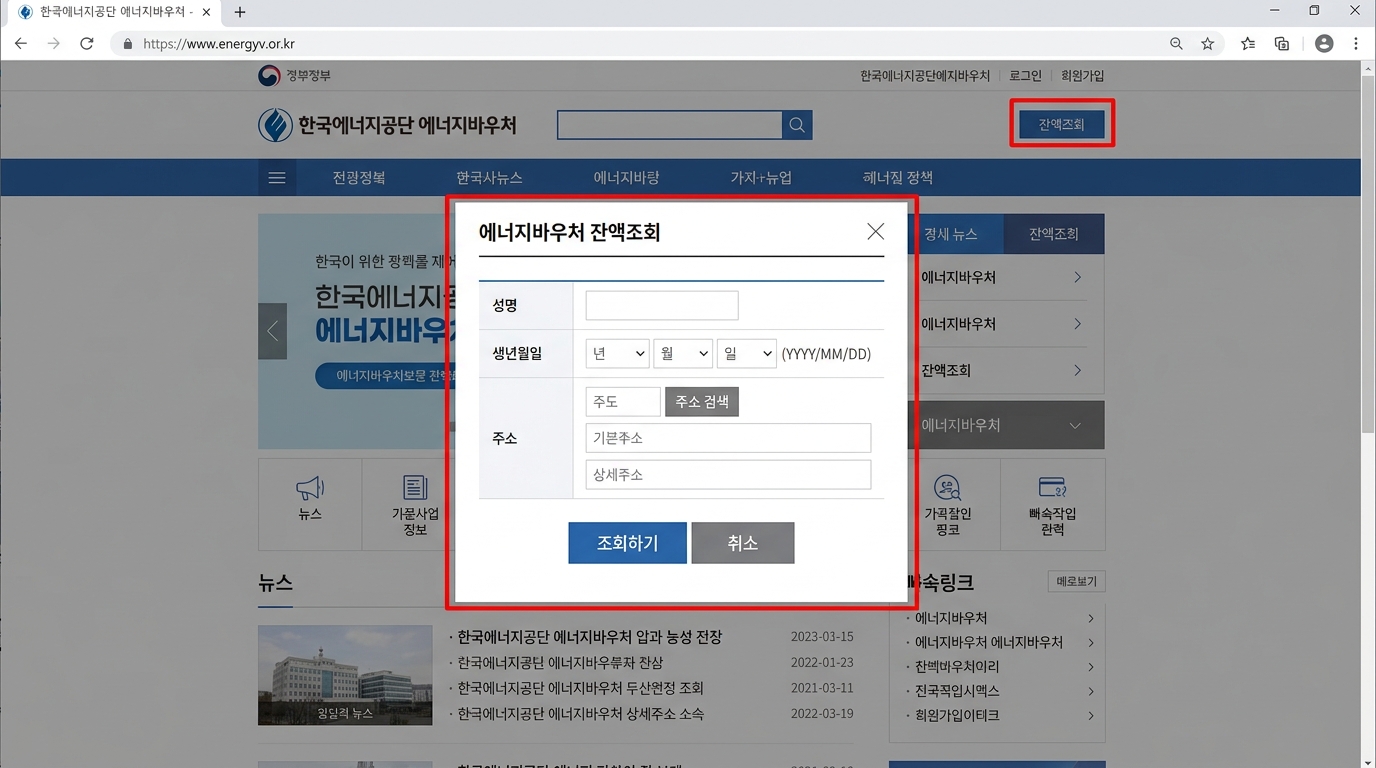Expand the dark 에너지바우처 dropdown bar

1006,425
